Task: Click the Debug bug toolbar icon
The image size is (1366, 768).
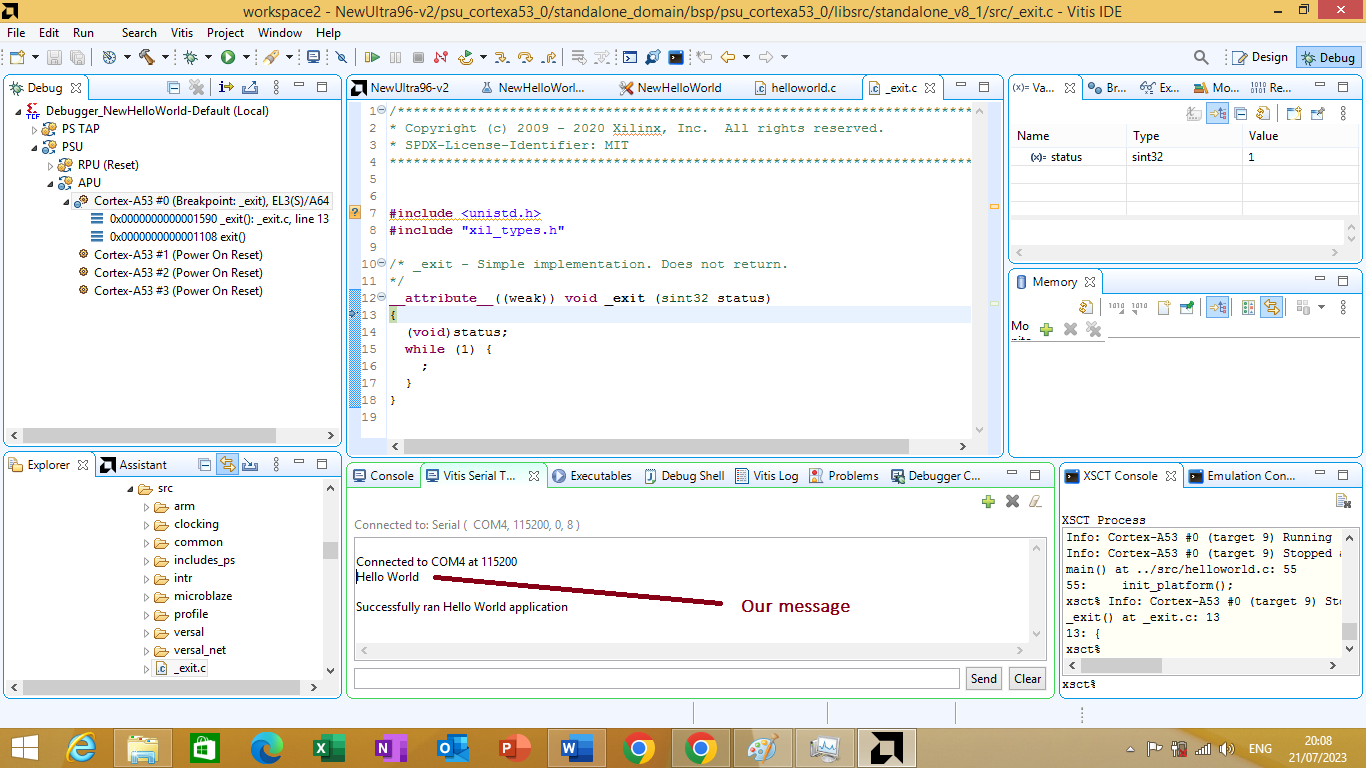Action: pyautogui.click(x=190, y=57)
